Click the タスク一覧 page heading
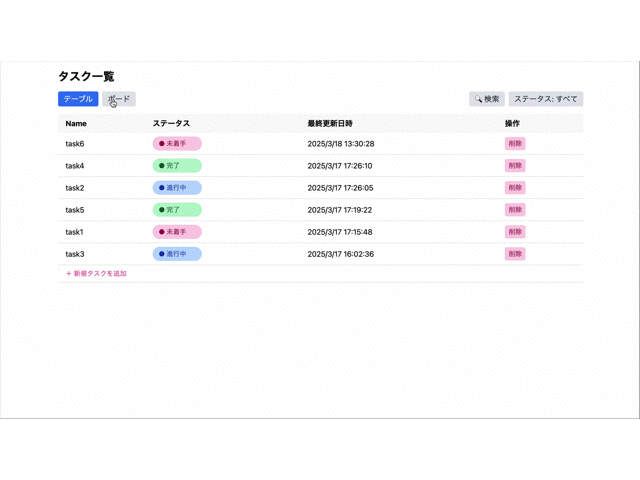Image resolution: width=640 pixels, height=480 pixels. pos(86,76)
